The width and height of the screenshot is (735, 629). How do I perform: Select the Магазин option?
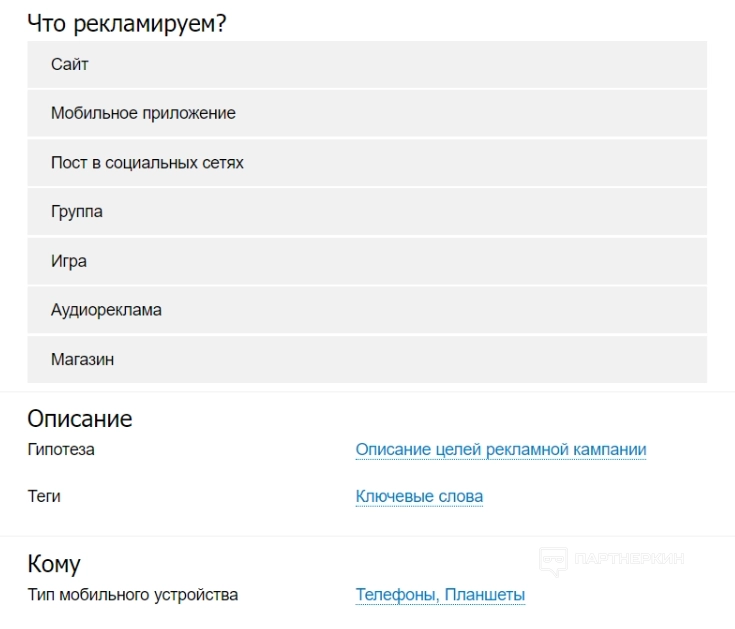click(x=367, y=359)
